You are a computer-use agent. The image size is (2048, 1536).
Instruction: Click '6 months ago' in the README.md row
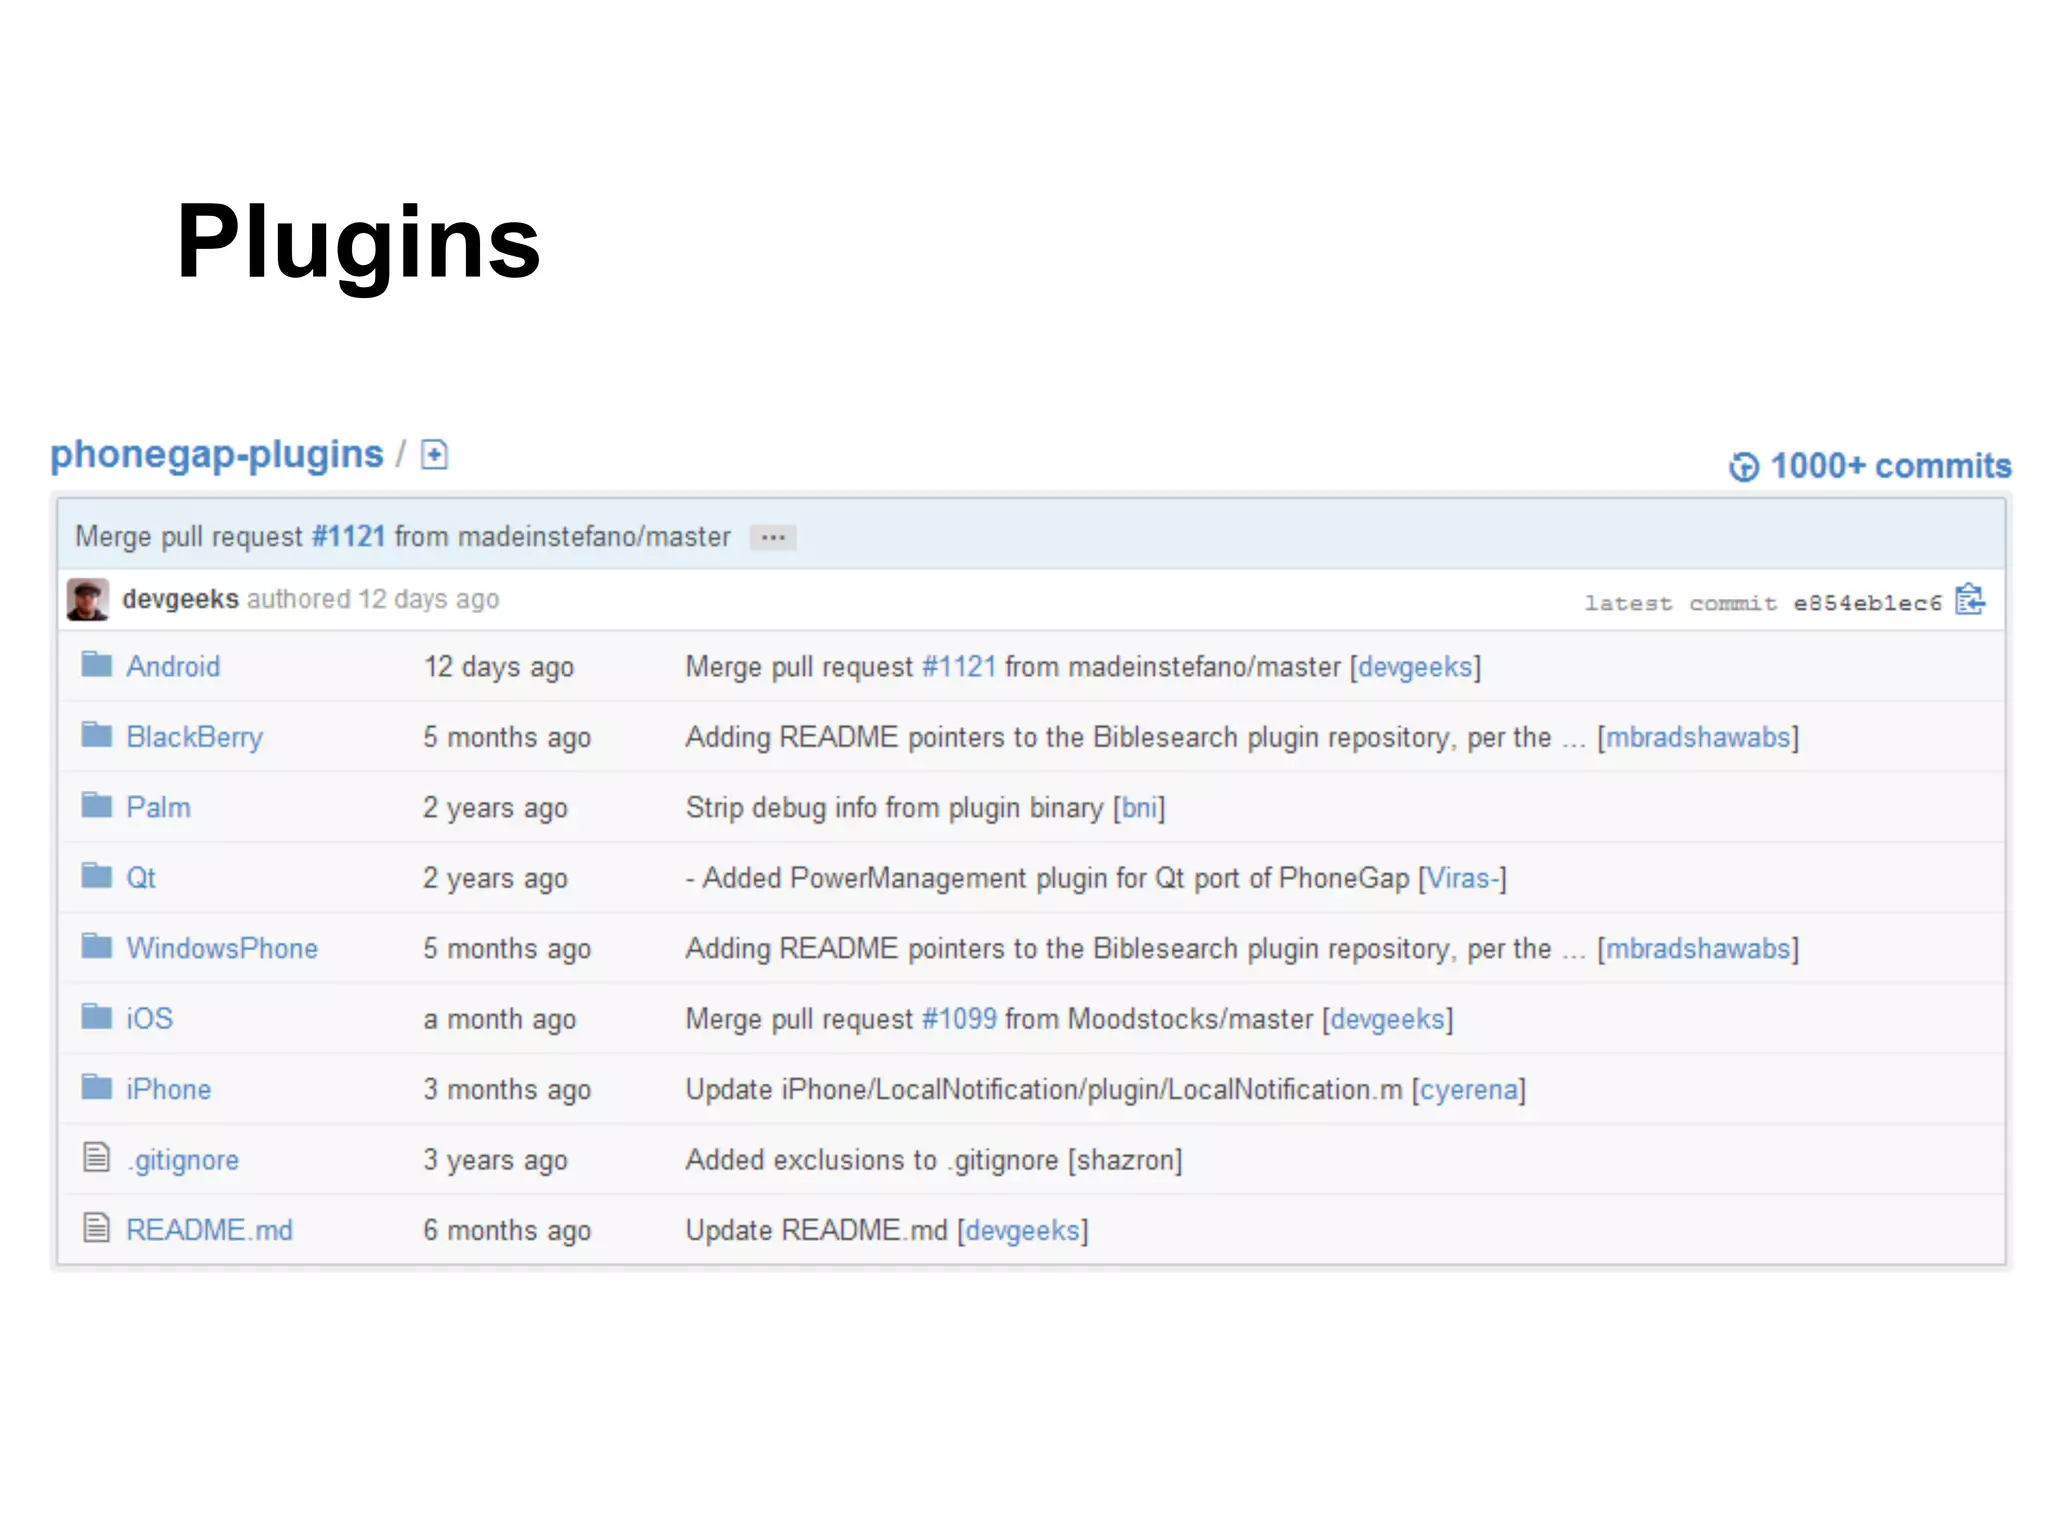(507, 1231)
